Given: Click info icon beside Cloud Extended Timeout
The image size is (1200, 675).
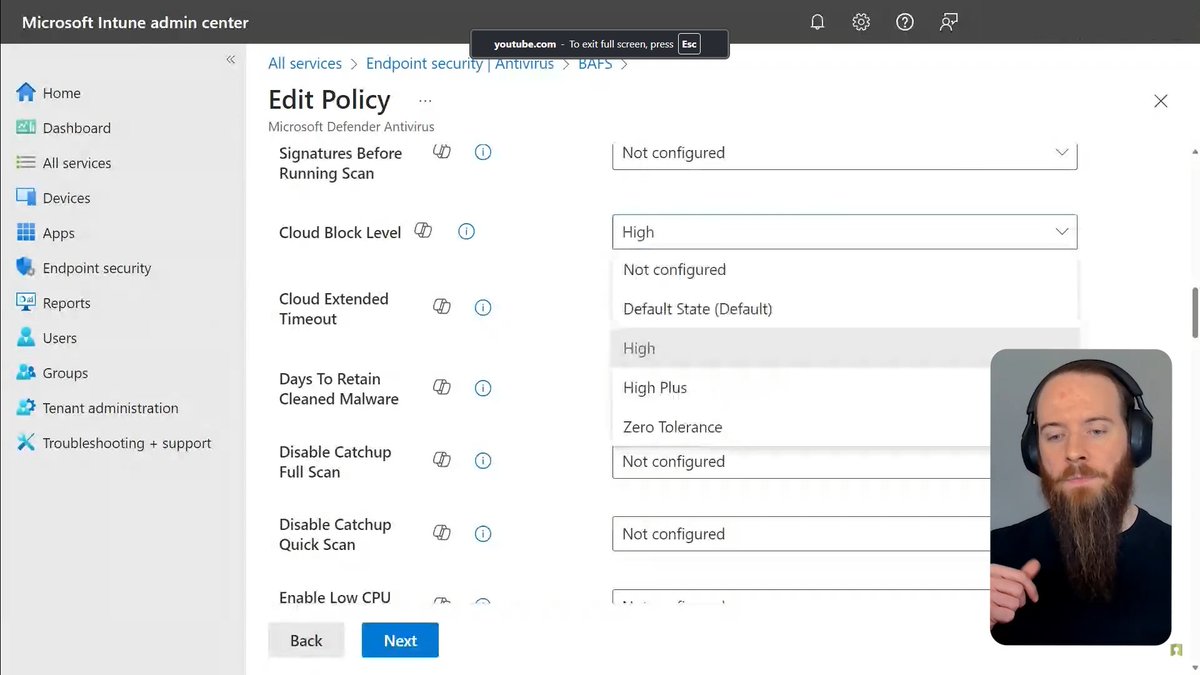Looking at the screenshot, I should pos(483,307).
